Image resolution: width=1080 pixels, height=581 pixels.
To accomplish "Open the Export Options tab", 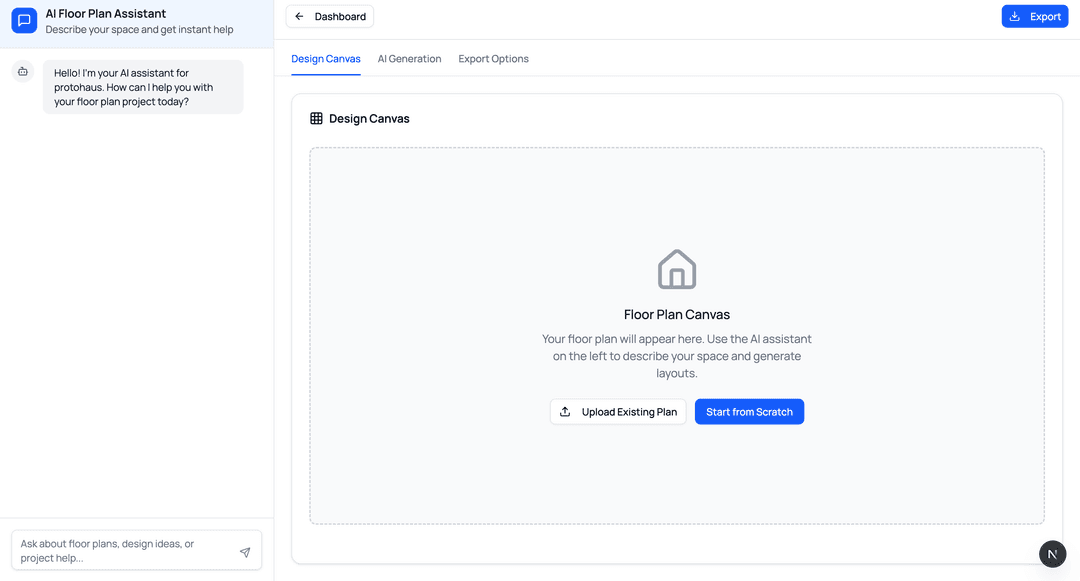I will 493,59.
